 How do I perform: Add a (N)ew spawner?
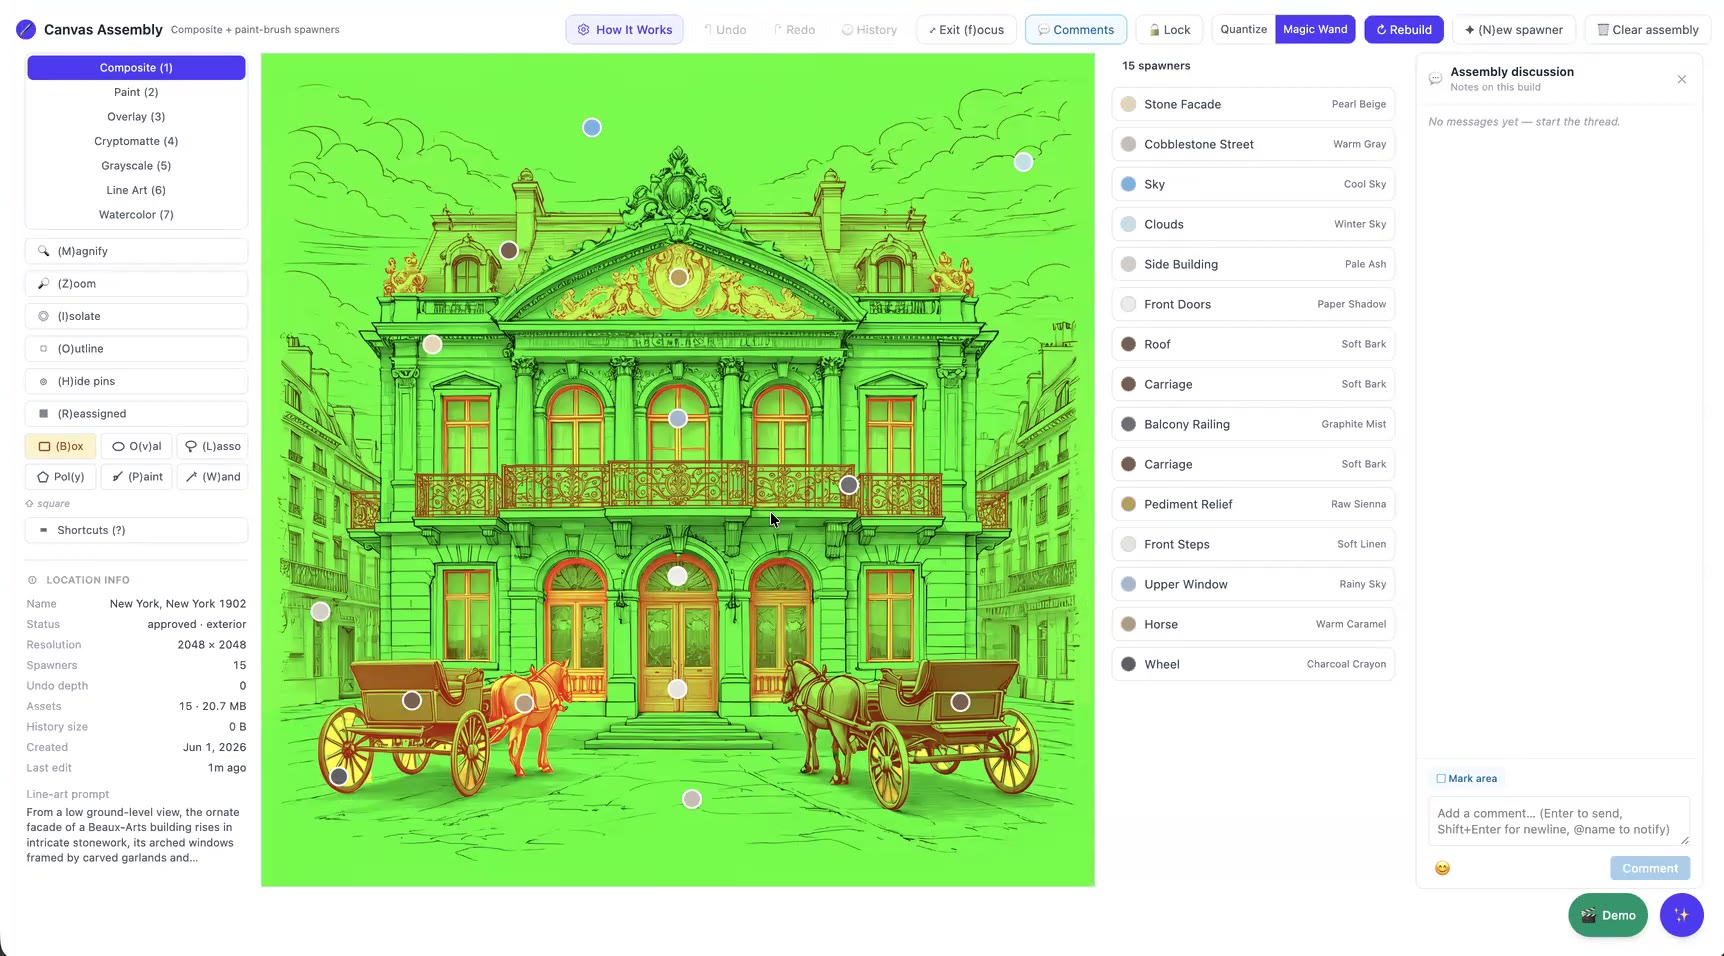coord(1514,30)
